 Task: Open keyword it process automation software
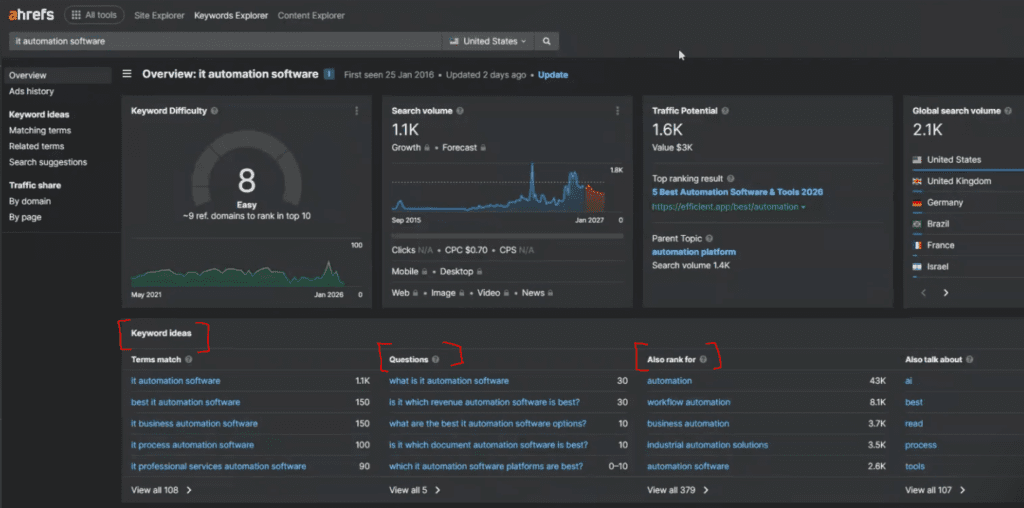(192, 445)
